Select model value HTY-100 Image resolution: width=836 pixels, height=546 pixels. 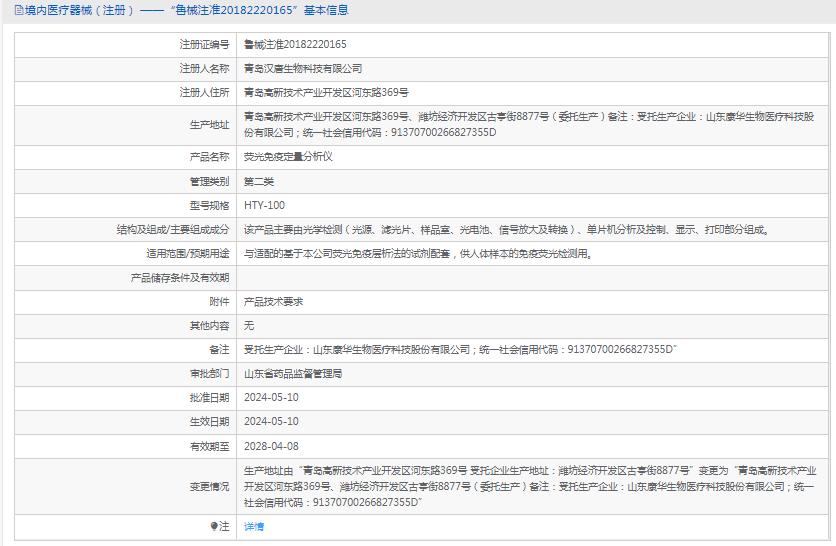click(264, 205)
